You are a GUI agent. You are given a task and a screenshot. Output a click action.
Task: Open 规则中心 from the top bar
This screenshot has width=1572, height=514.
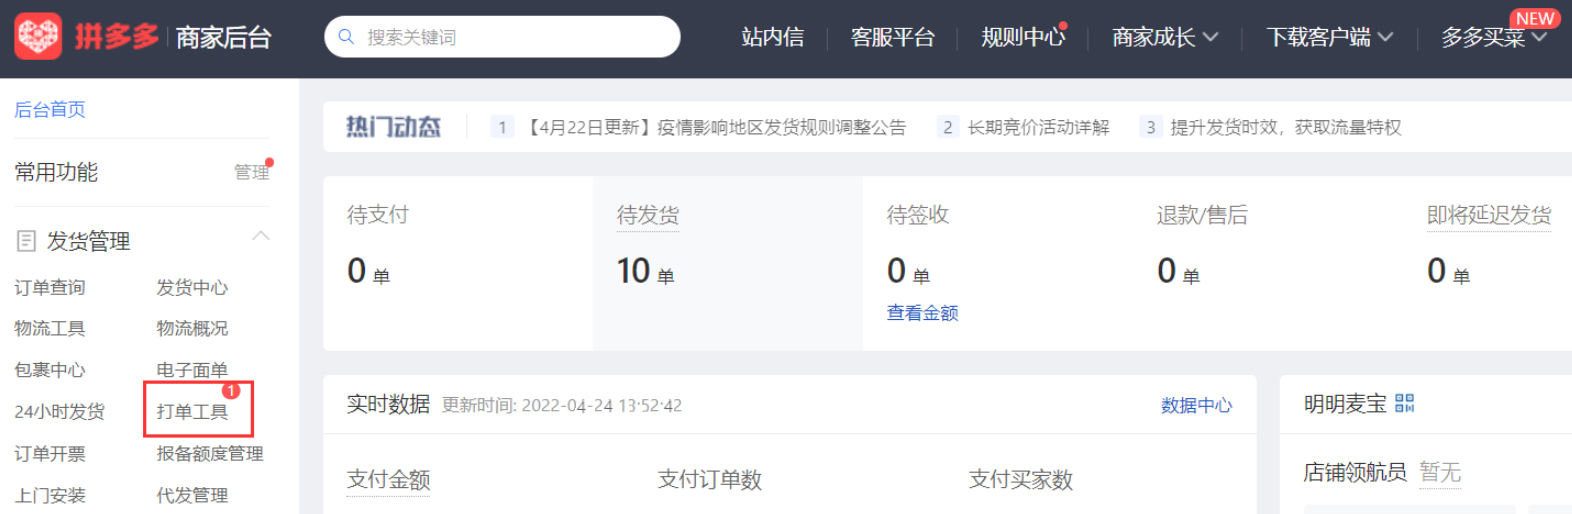1022,38
